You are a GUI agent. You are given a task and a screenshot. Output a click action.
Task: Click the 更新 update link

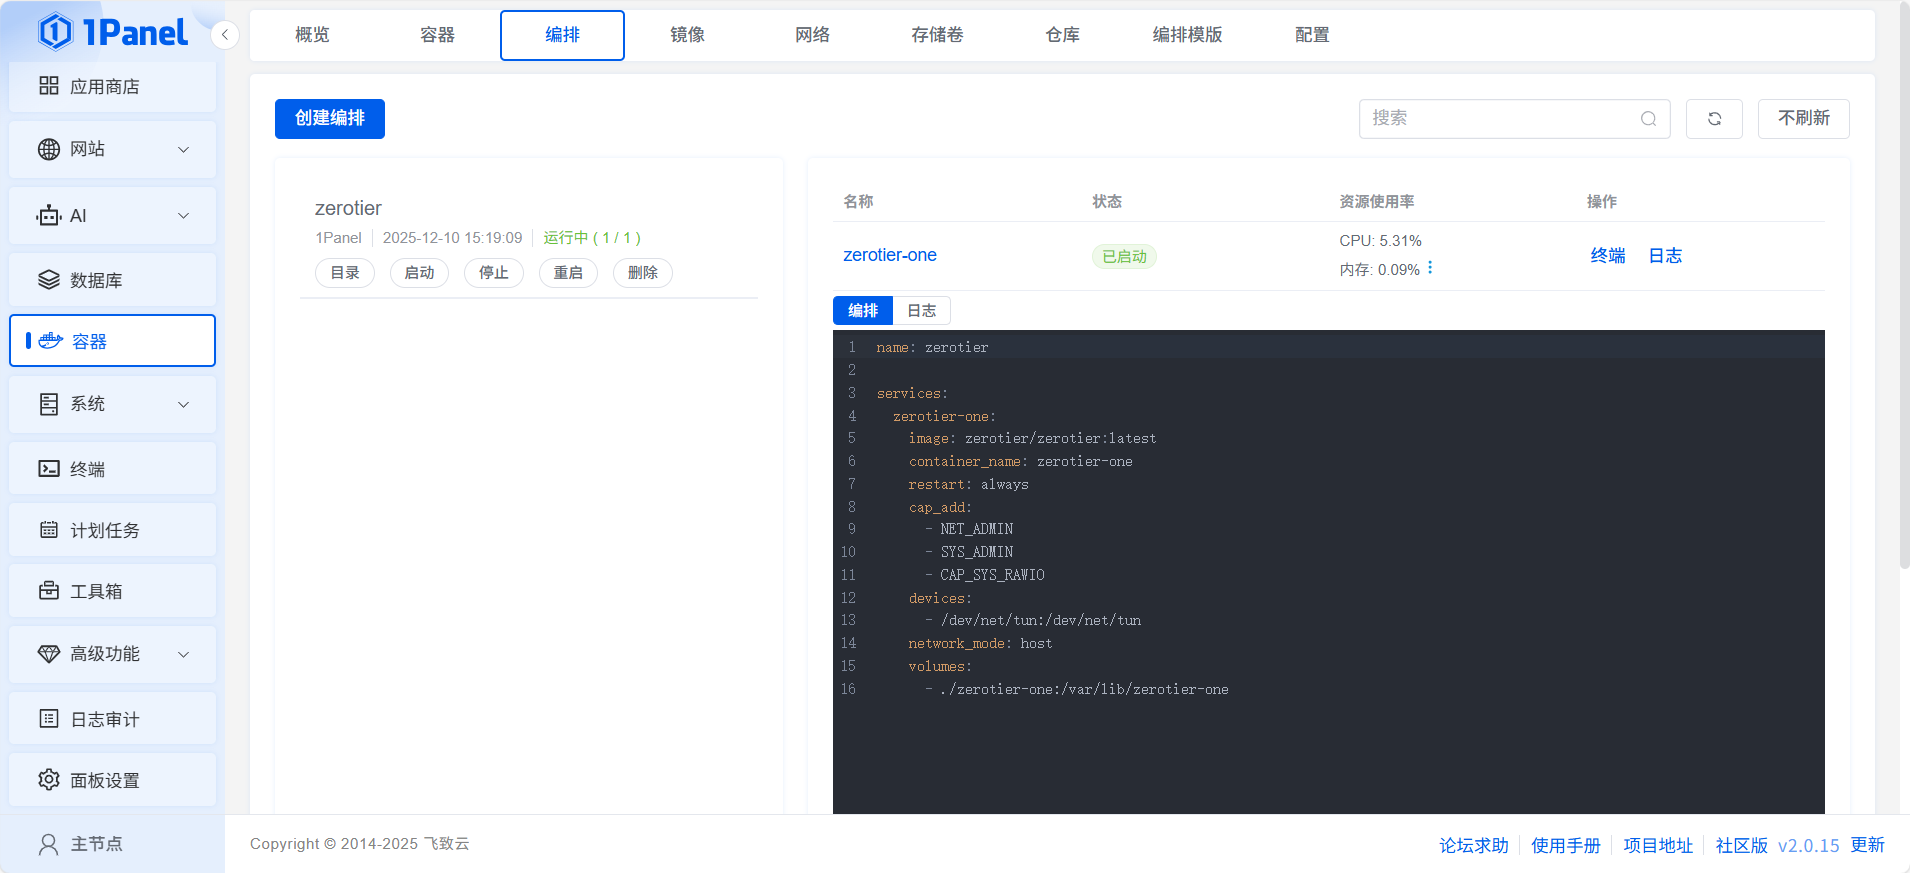point(1867,845)
